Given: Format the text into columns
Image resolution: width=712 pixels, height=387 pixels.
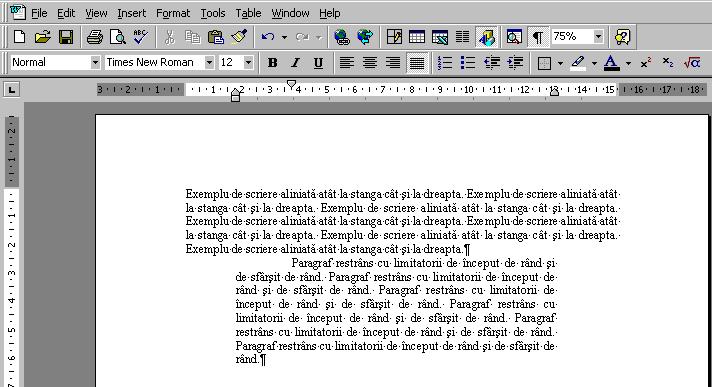Looking at the screenshot, I should click(462, 37).
